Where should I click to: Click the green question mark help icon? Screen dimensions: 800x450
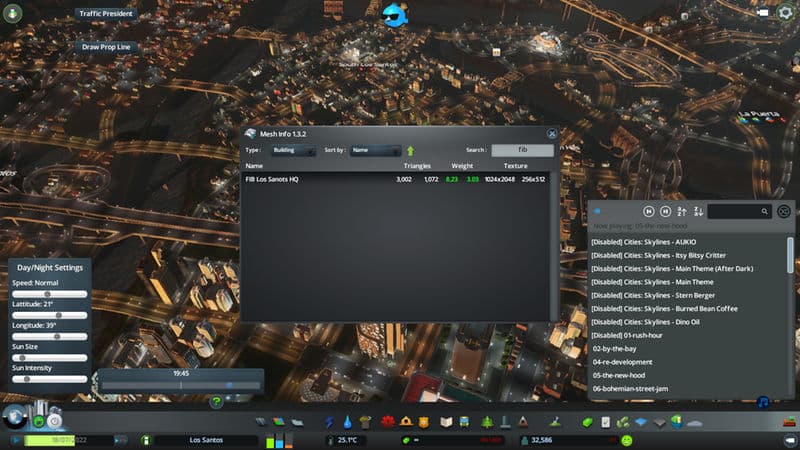tap(216, 402)
